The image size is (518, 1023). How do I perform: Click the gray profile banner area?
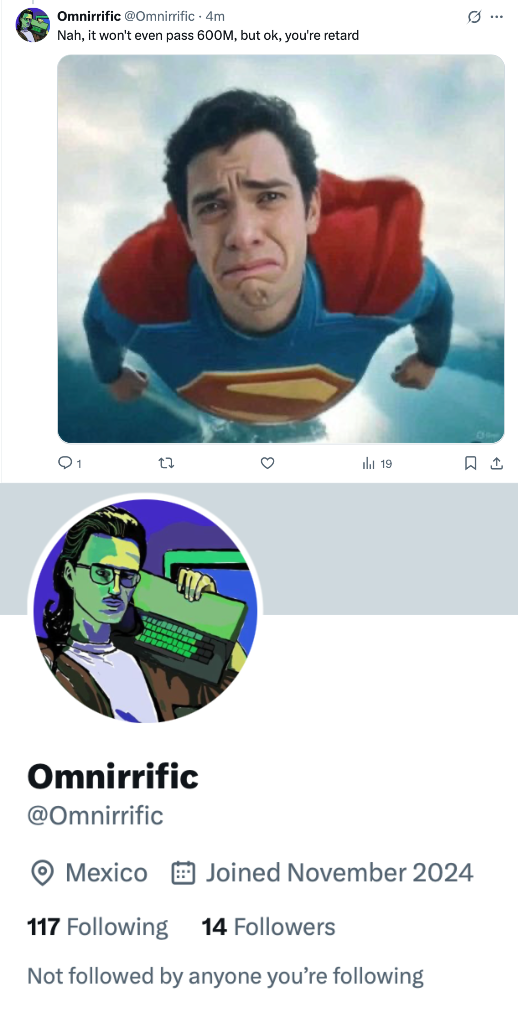389,549
